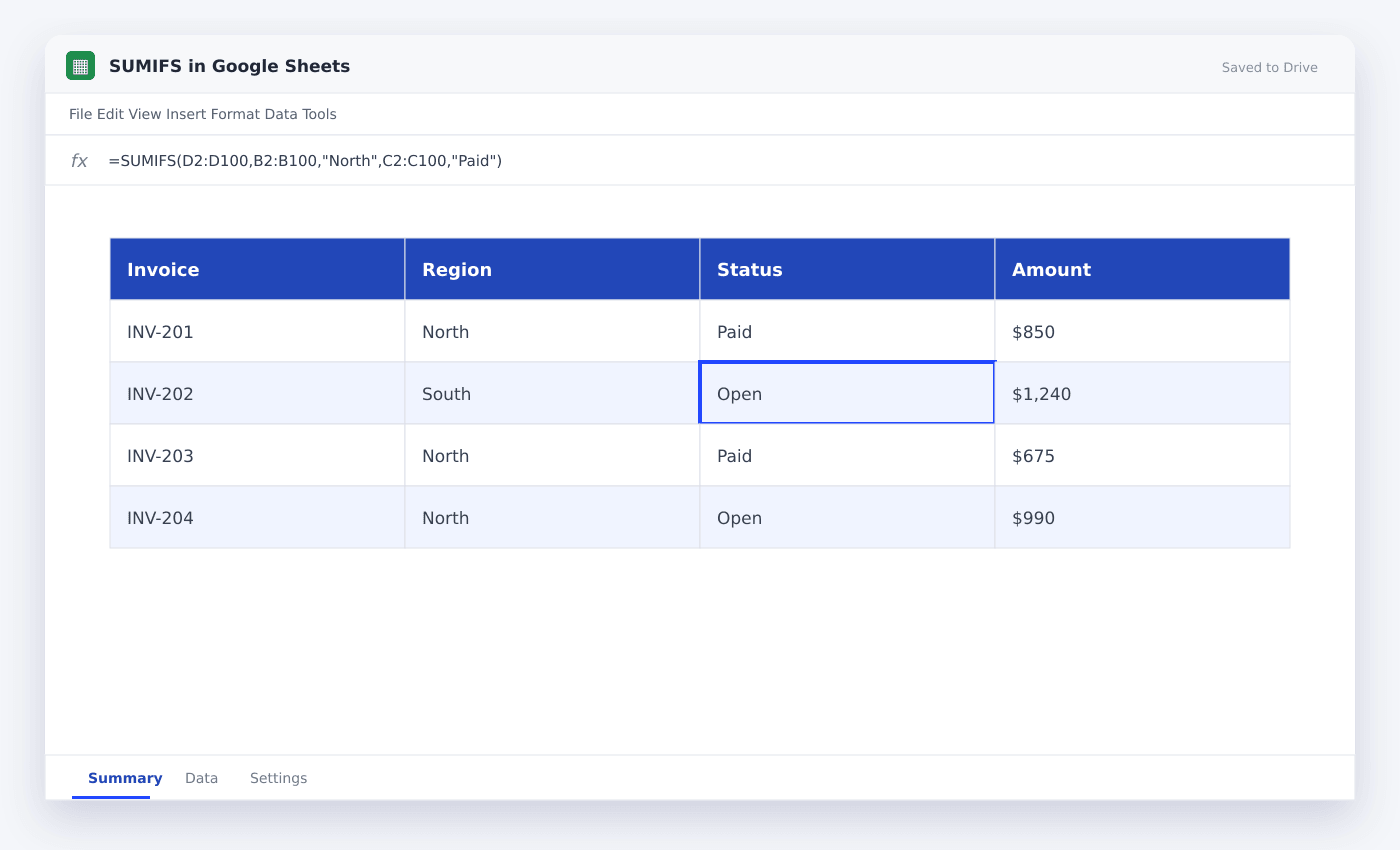Click the fx function icon
This screenshot has height=850, width=1400.
(x=79, y=161)
